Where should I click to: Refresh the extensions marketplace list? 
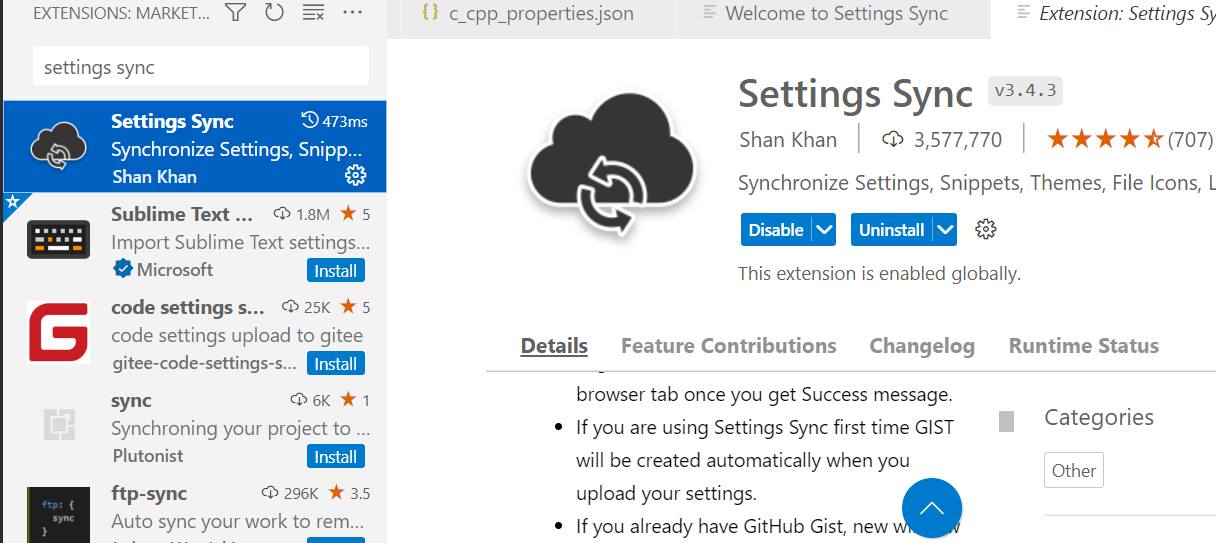point(274,13)
